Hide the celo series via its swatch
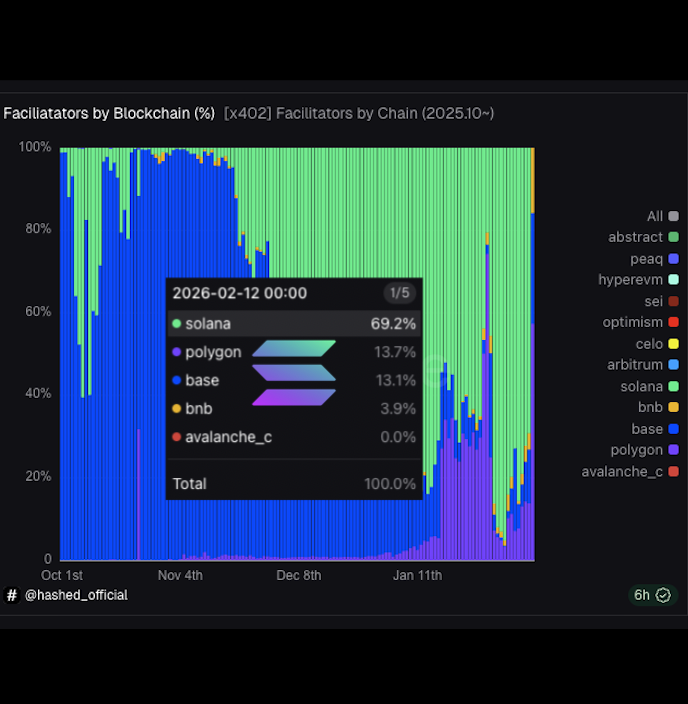The width and height of the screenshot is (688, 704). [673, 344]
